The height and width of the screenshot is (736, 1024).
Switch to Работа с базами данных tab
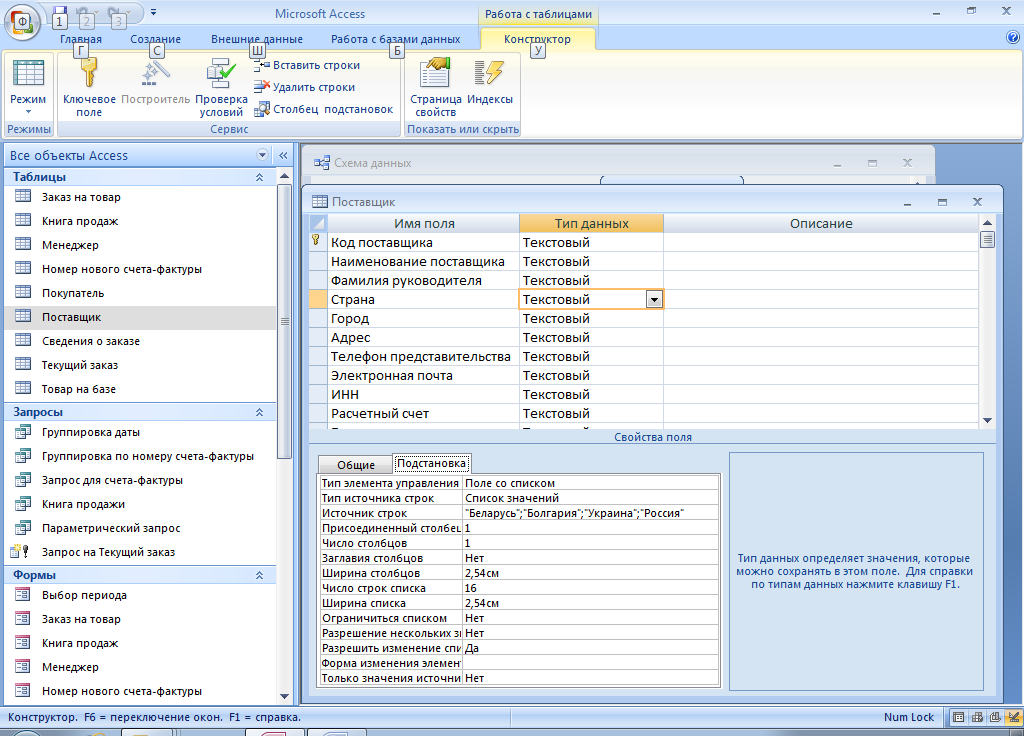(x=395, y=39)
